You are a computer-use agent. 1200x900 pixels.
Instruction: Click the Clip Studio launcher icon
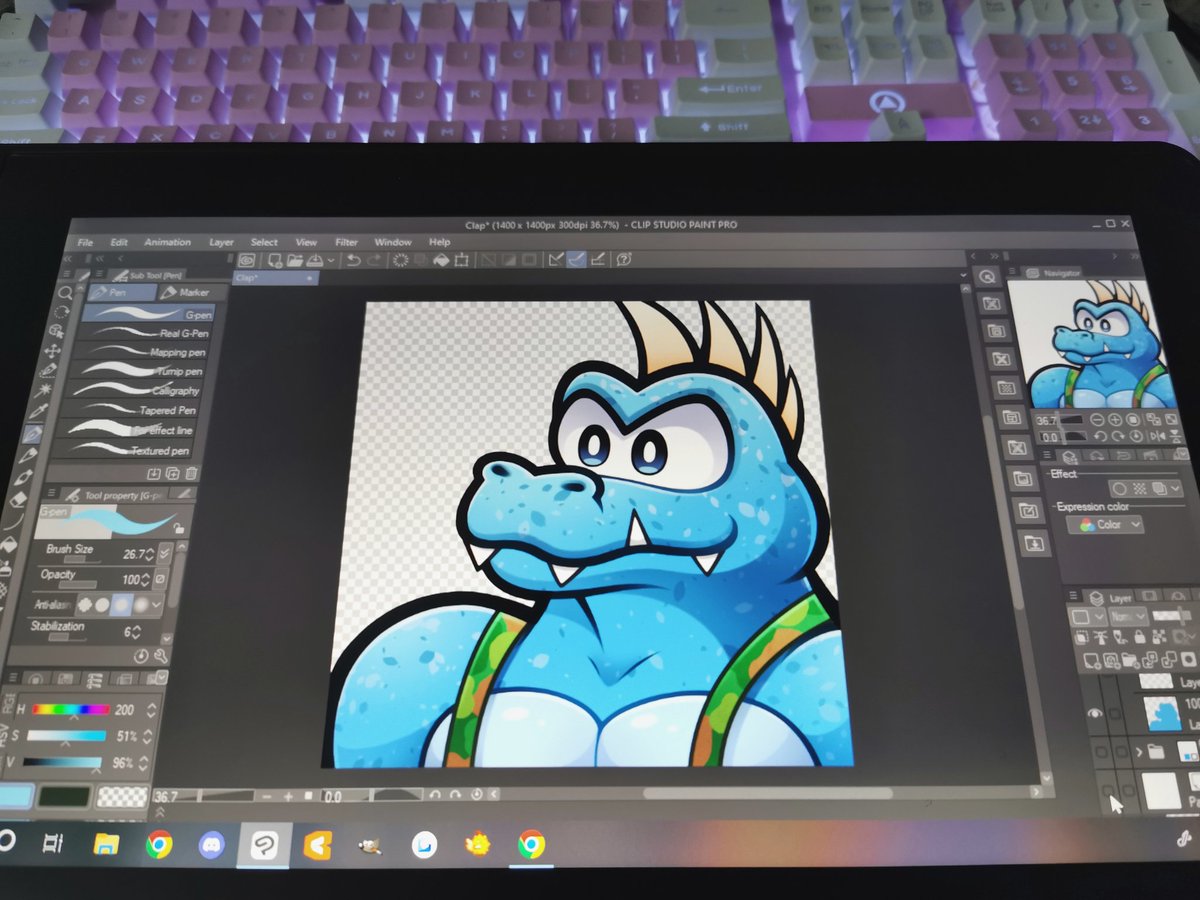click(x=246, y=259)
